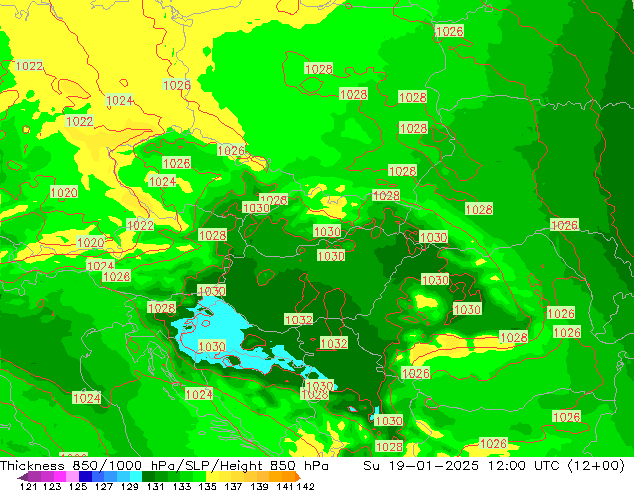This screenshot has width=634, height=490.
Task: Click the legend value '142'
Action: [306, 486]
